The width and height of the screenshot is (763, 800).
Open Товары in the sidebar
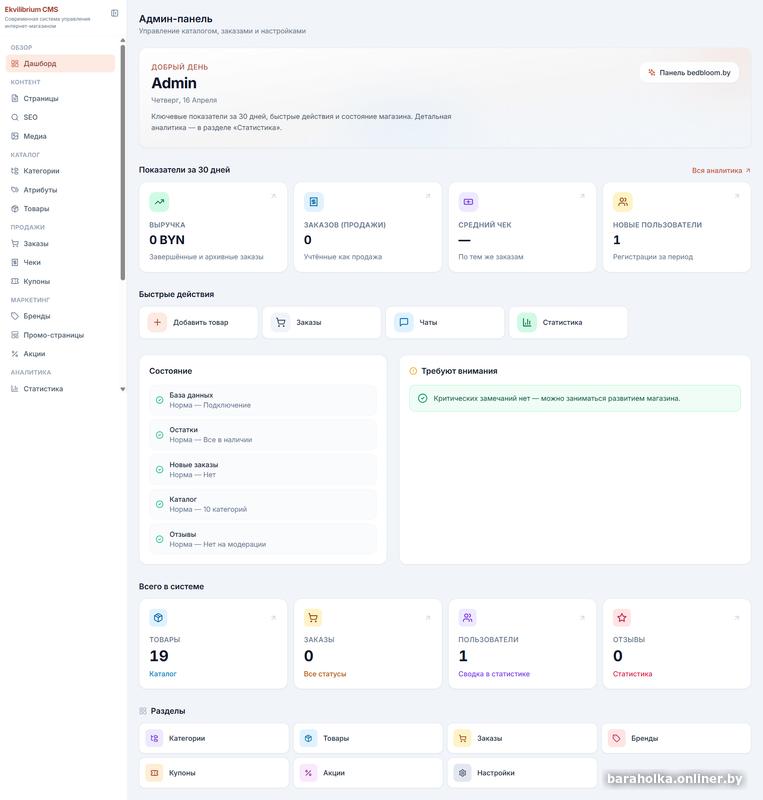click(x=60, y=209)
